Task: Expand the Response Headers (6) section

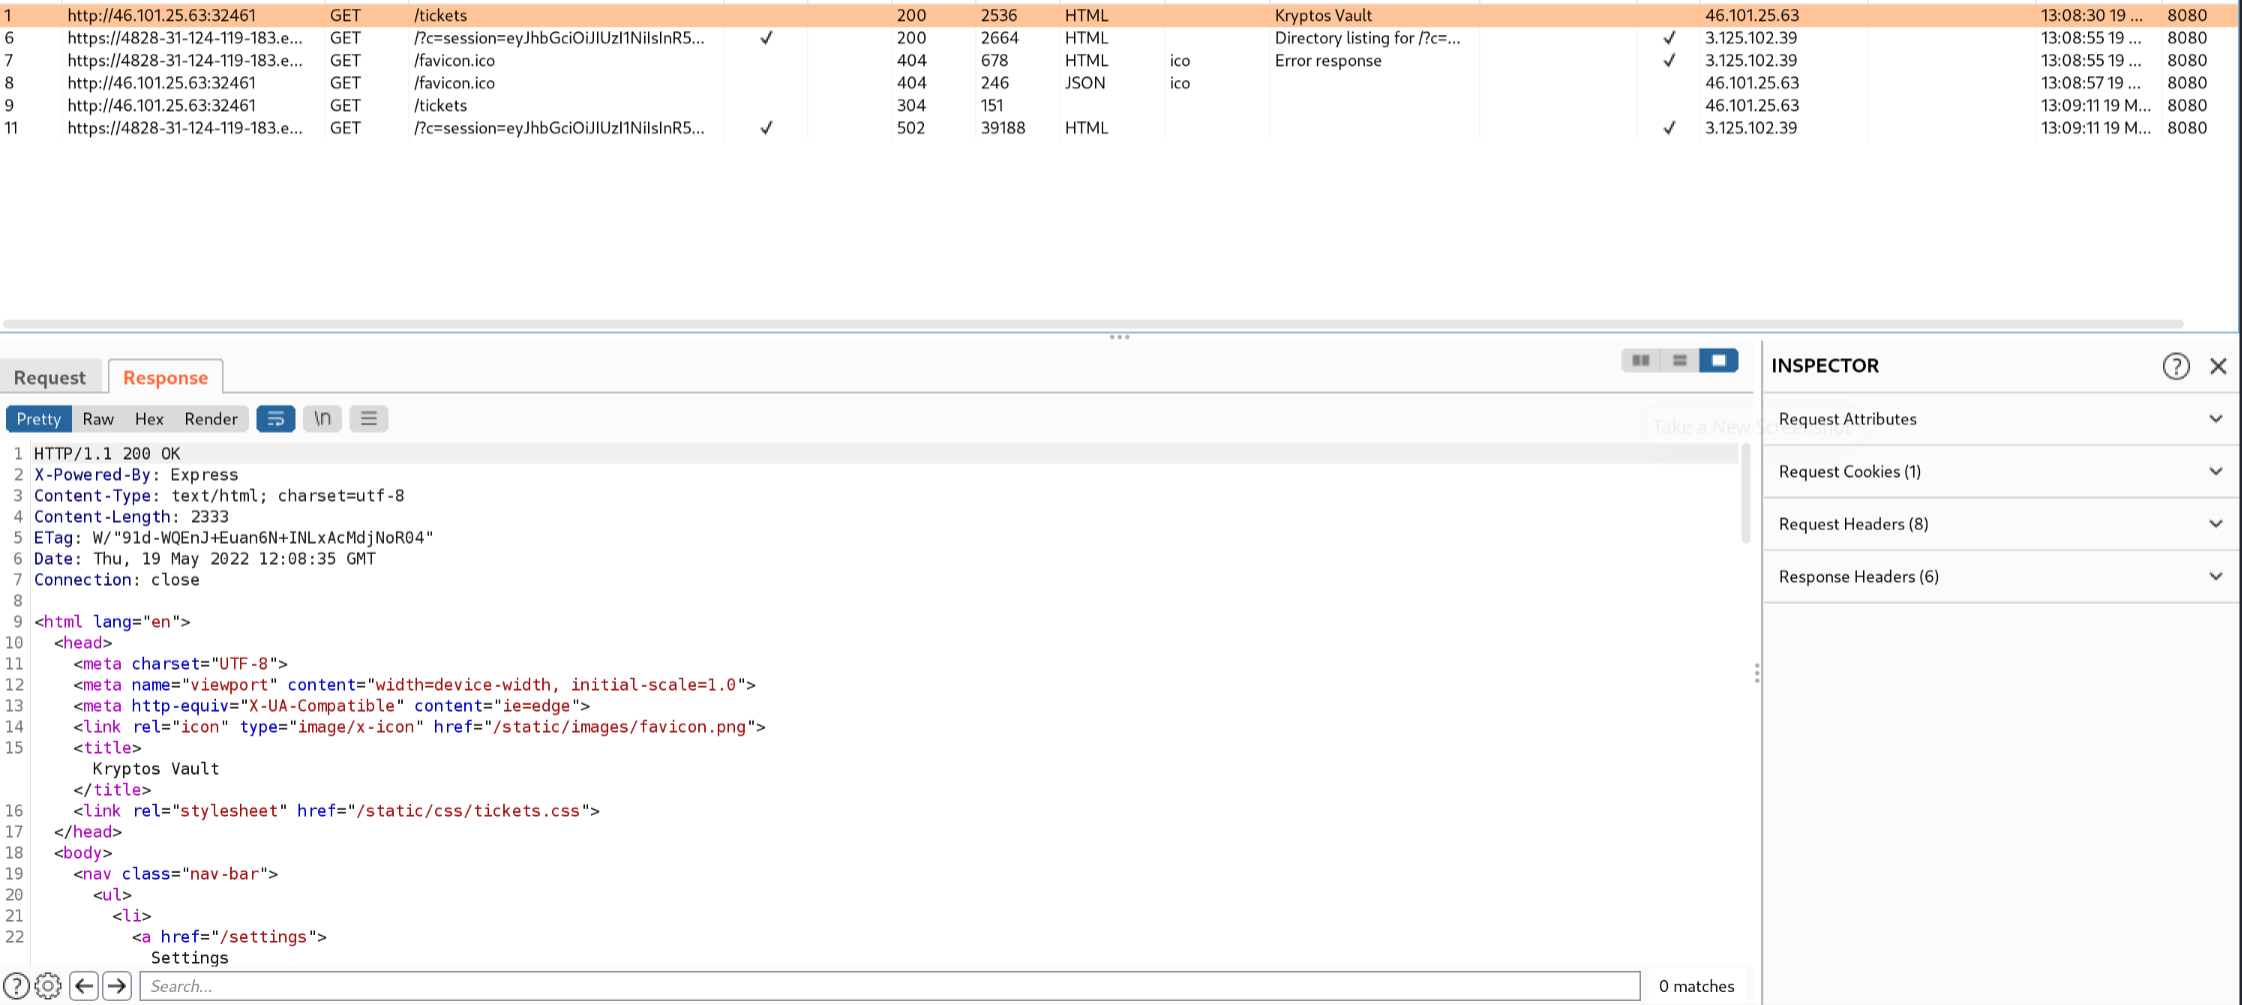Action: pos(2000,577)
